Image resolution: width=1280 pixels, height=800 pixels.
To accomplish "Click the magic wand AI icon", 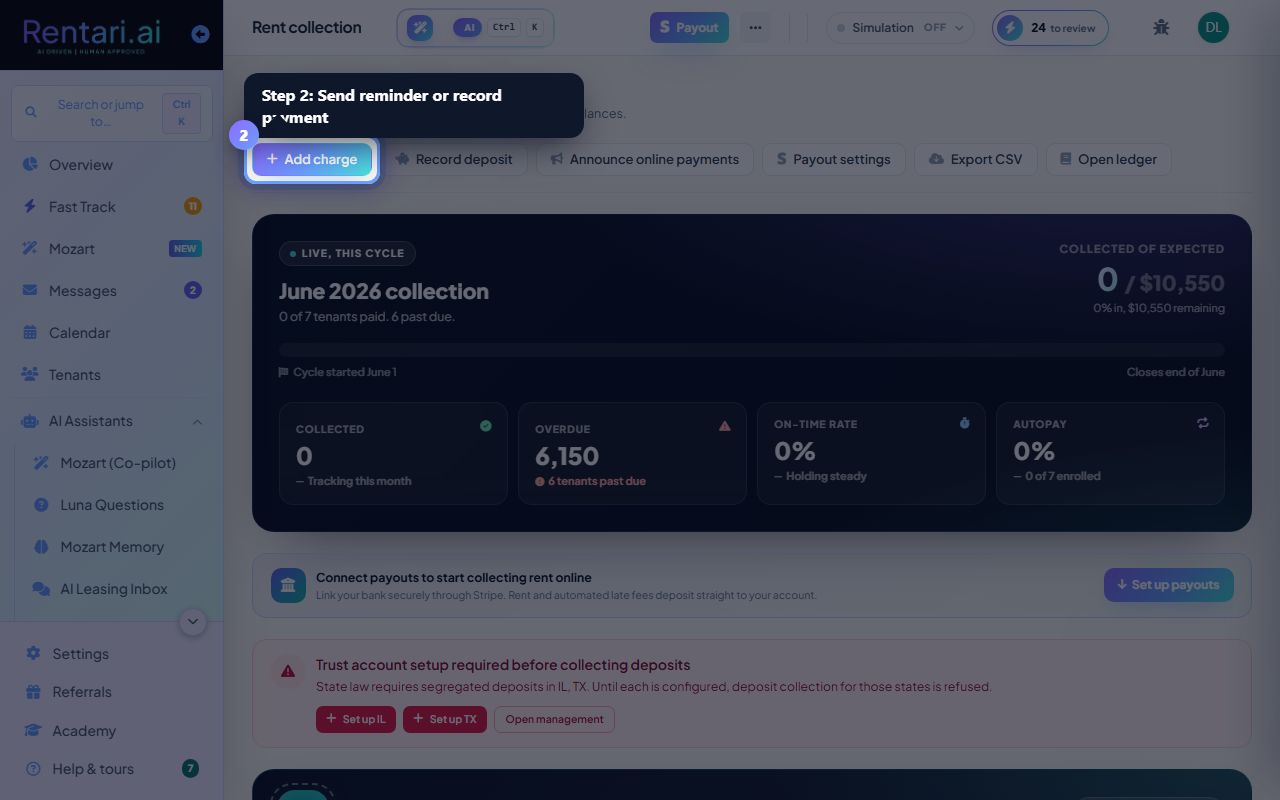I will (420, 28).
